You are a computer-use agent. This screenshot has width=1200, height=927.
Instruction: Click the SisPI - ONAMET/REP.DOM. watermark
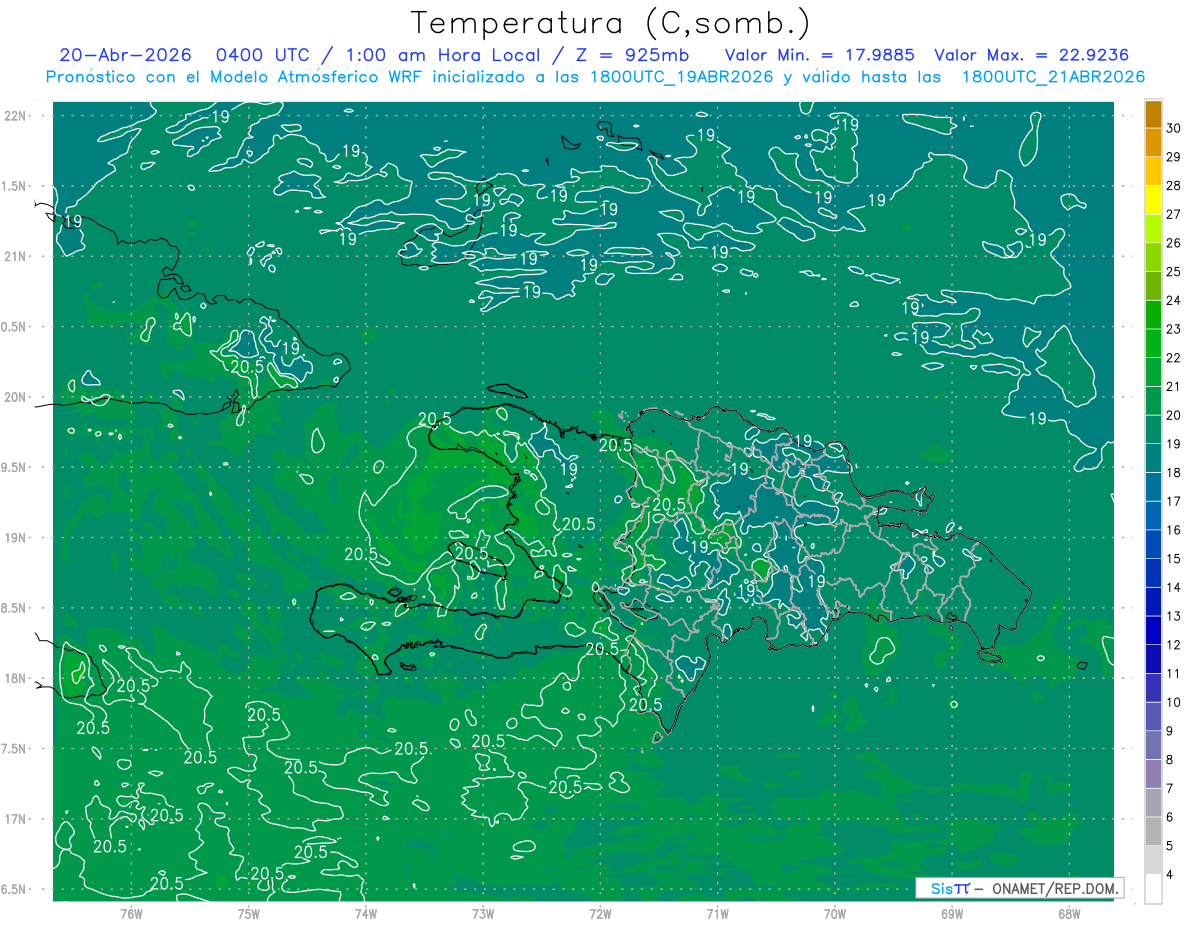click(1020, 888)
